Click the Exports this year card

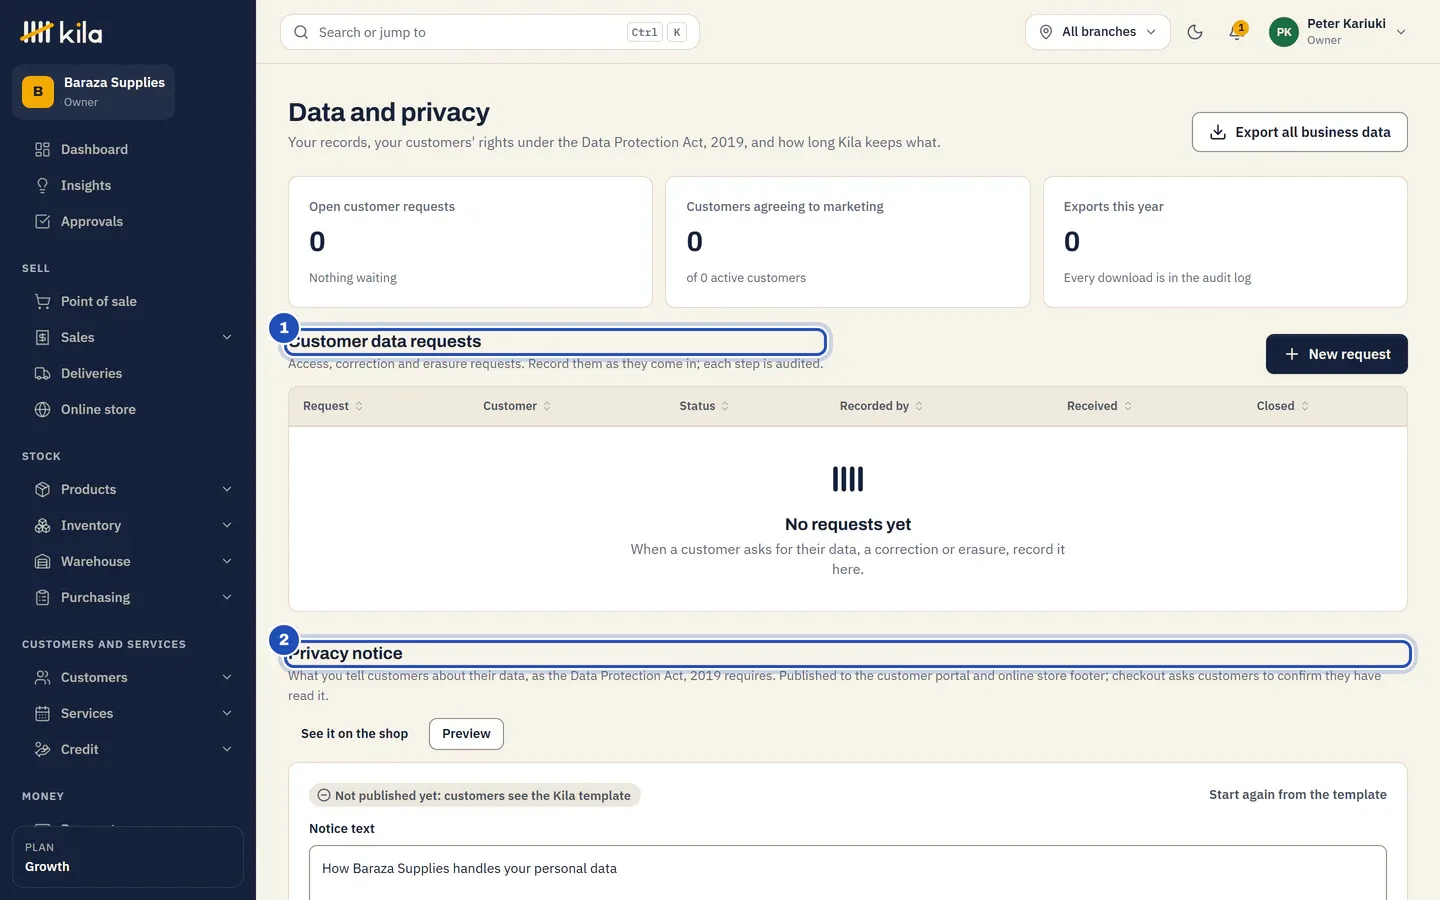click(1225, 242)
